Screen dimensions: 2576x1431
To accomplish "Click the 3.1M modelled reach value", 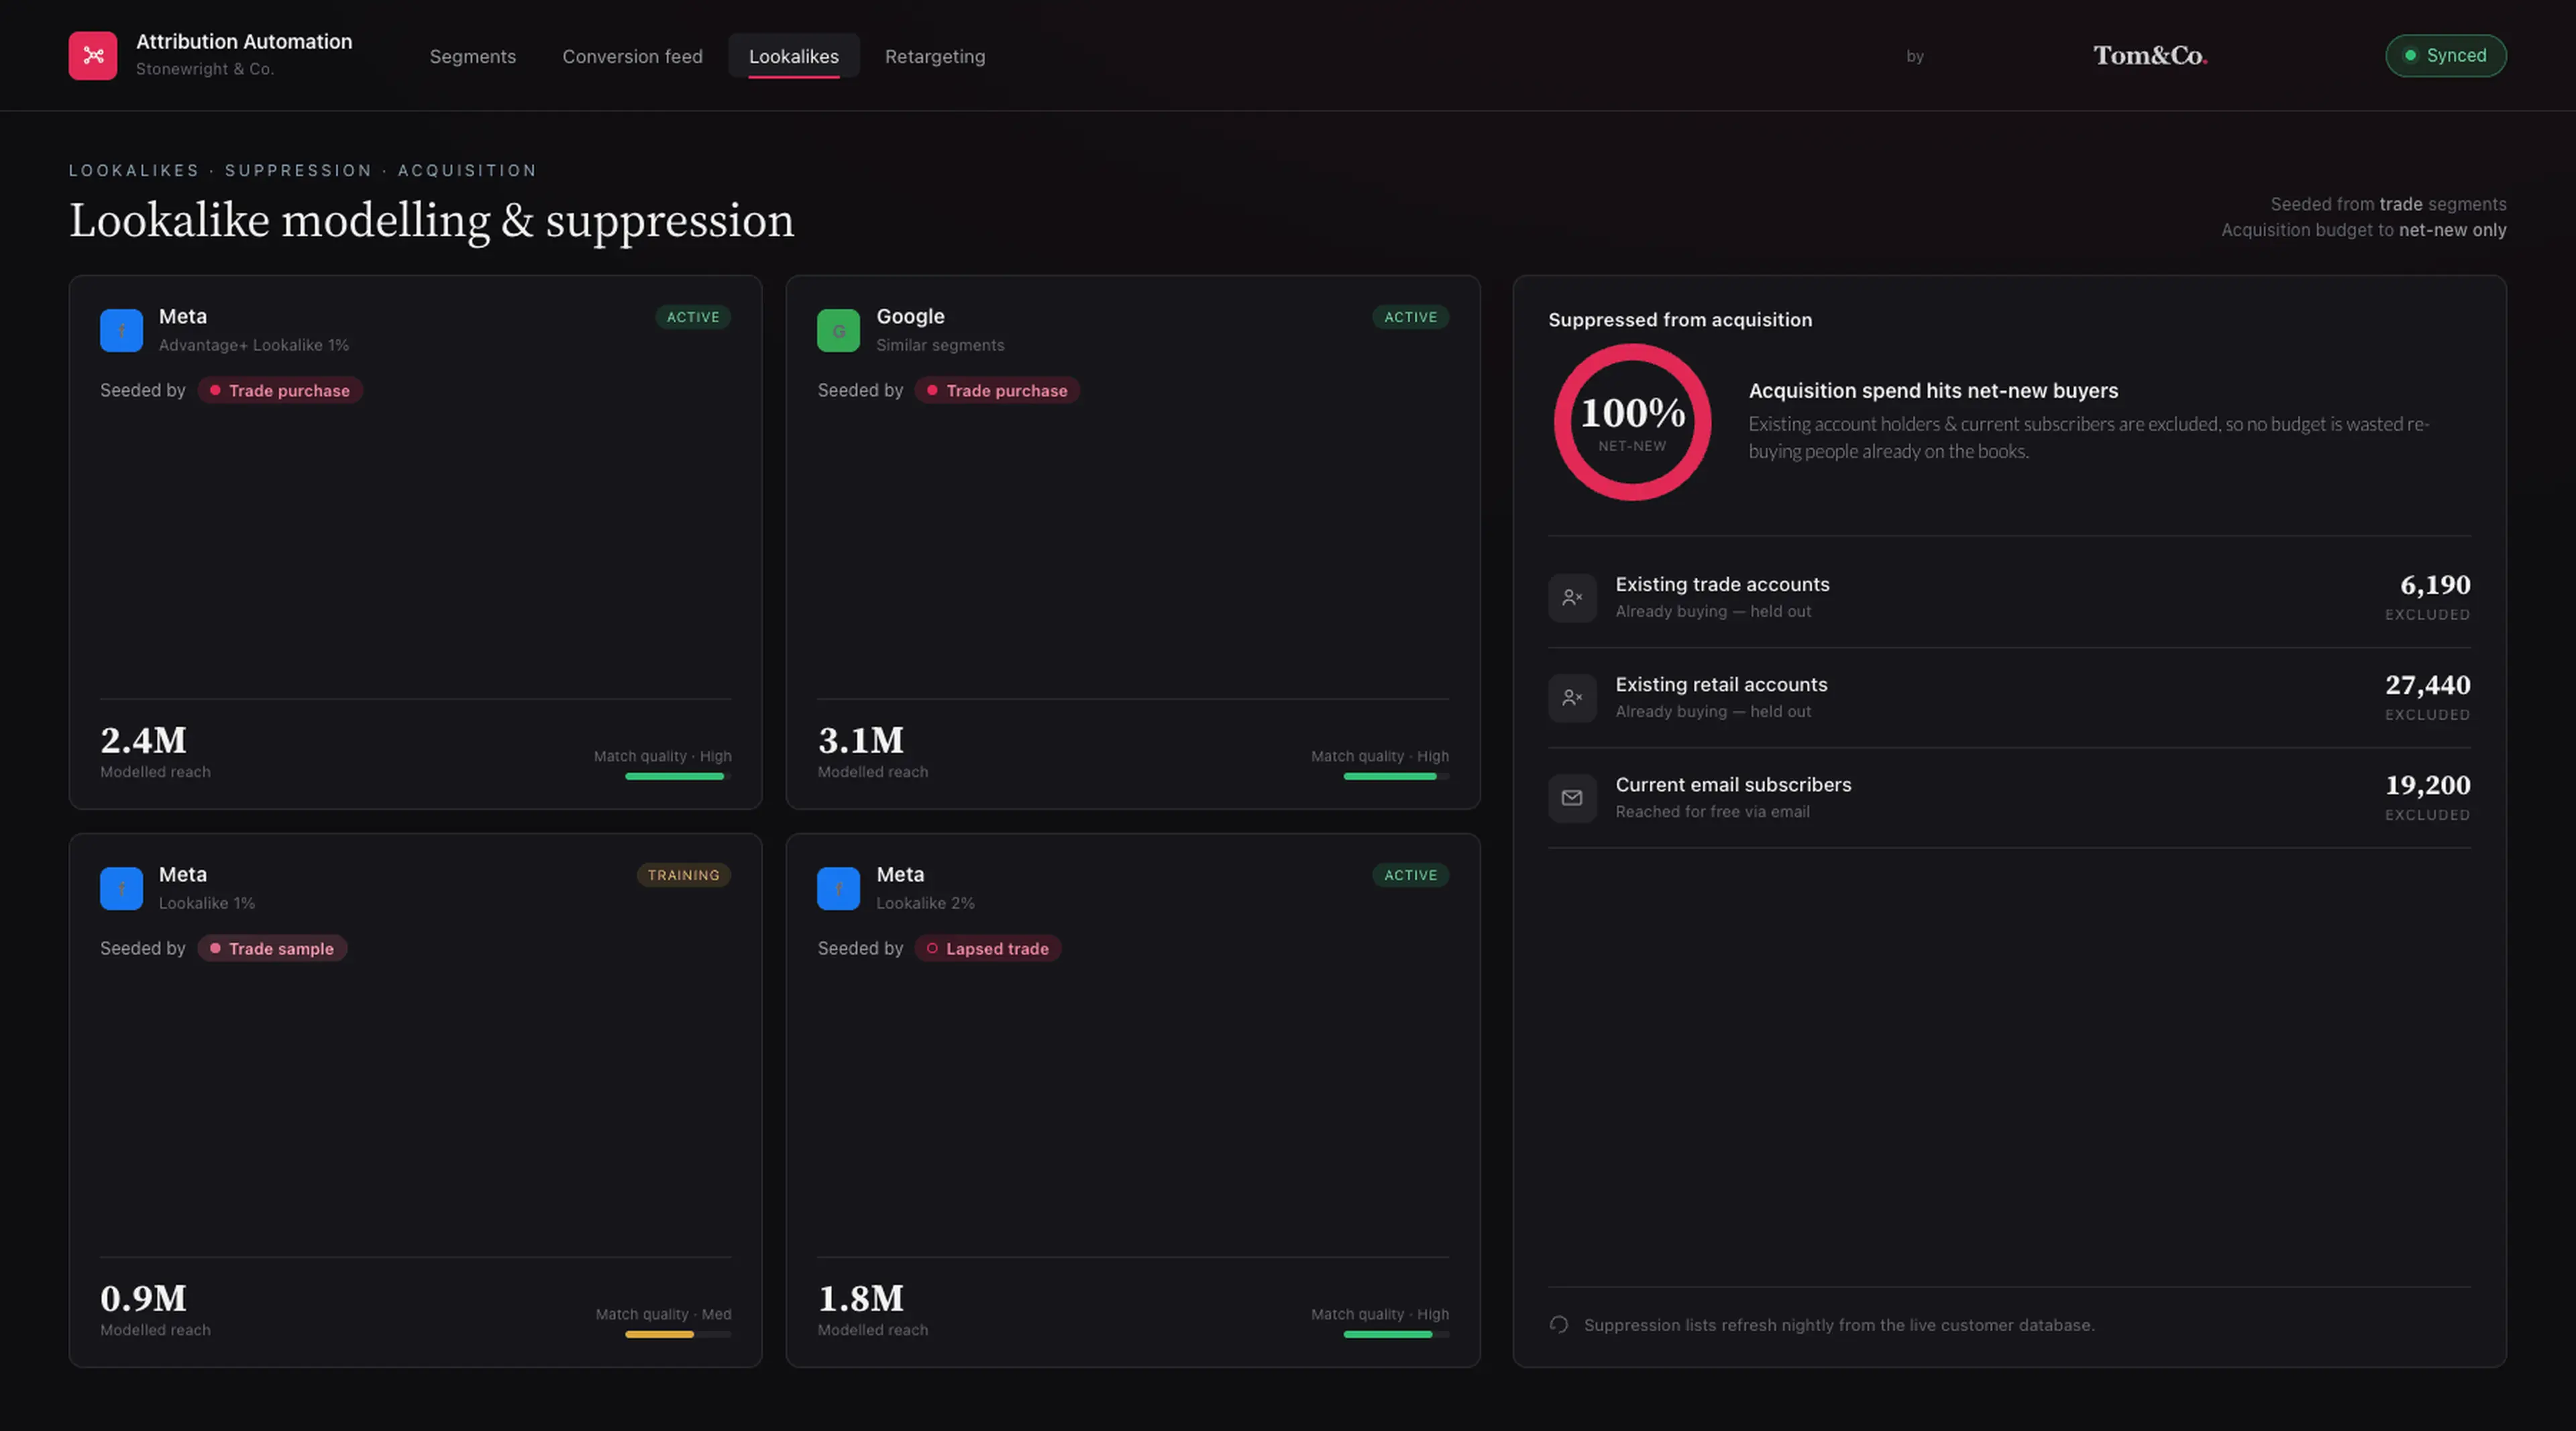I will (x=860, y=740).
